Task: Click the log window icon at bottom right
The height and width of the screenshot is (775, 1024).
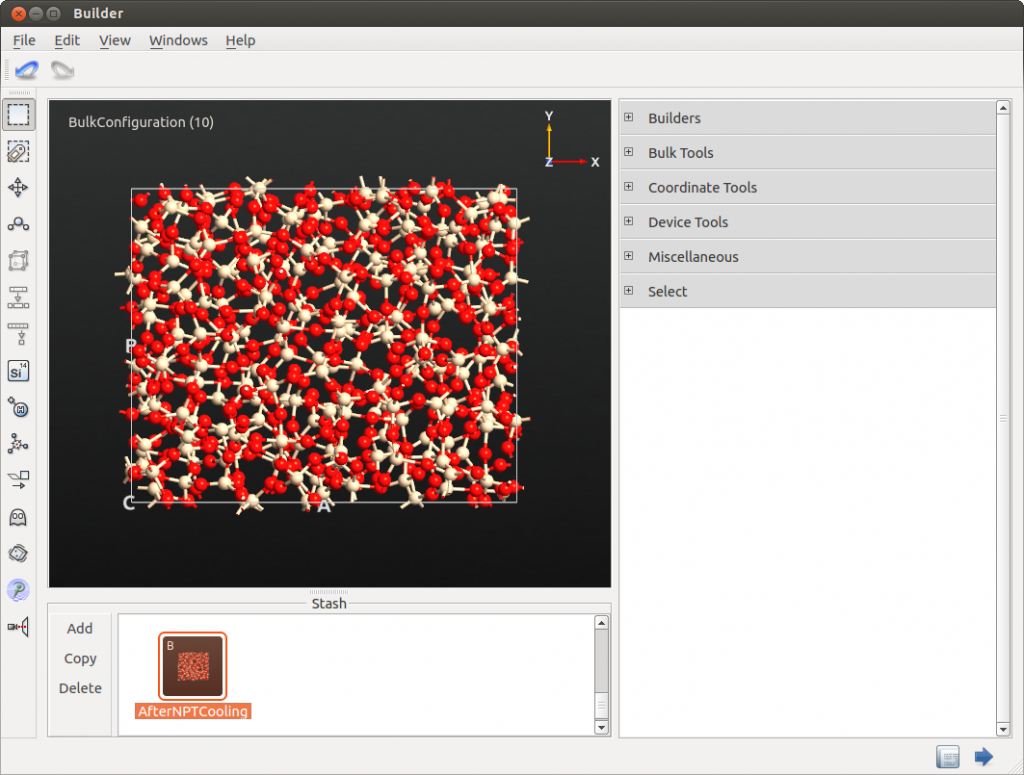Action: tap(948, 757)
